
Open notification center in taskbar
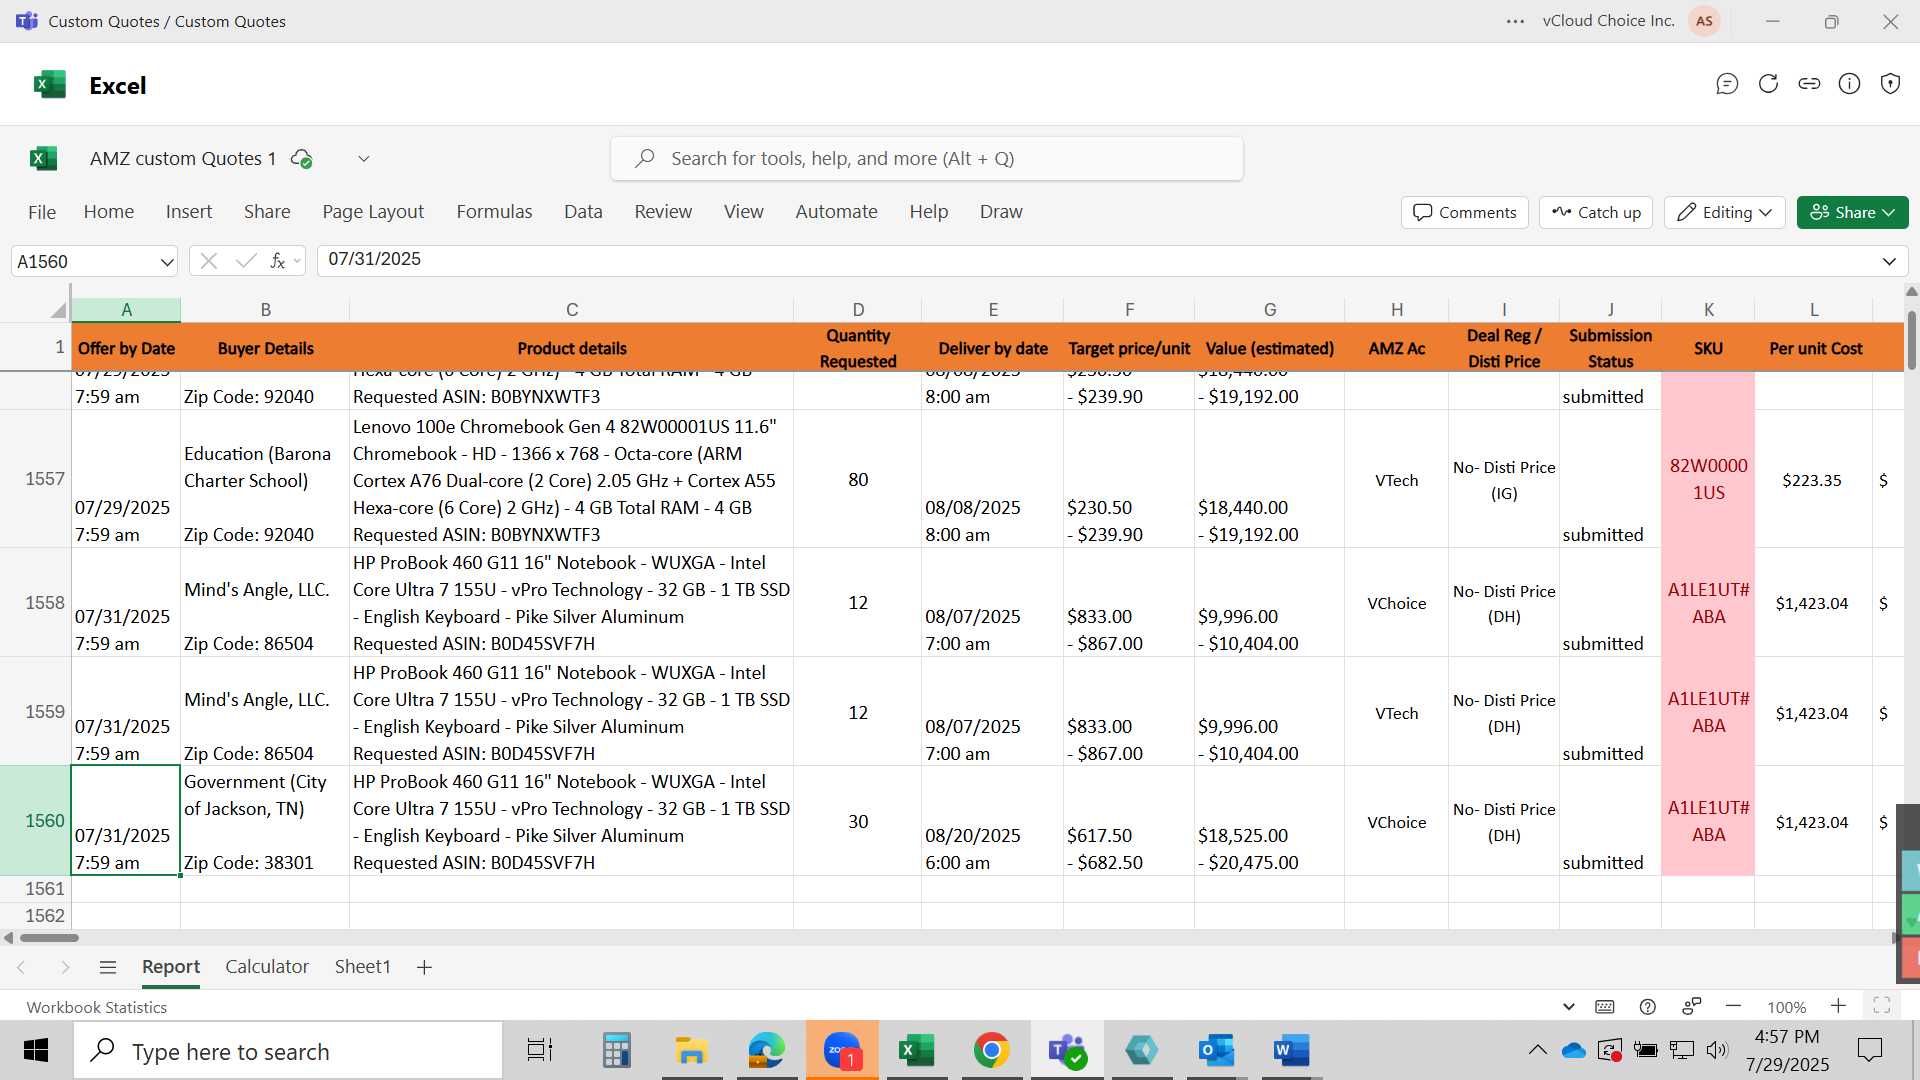point(1869,1050)
